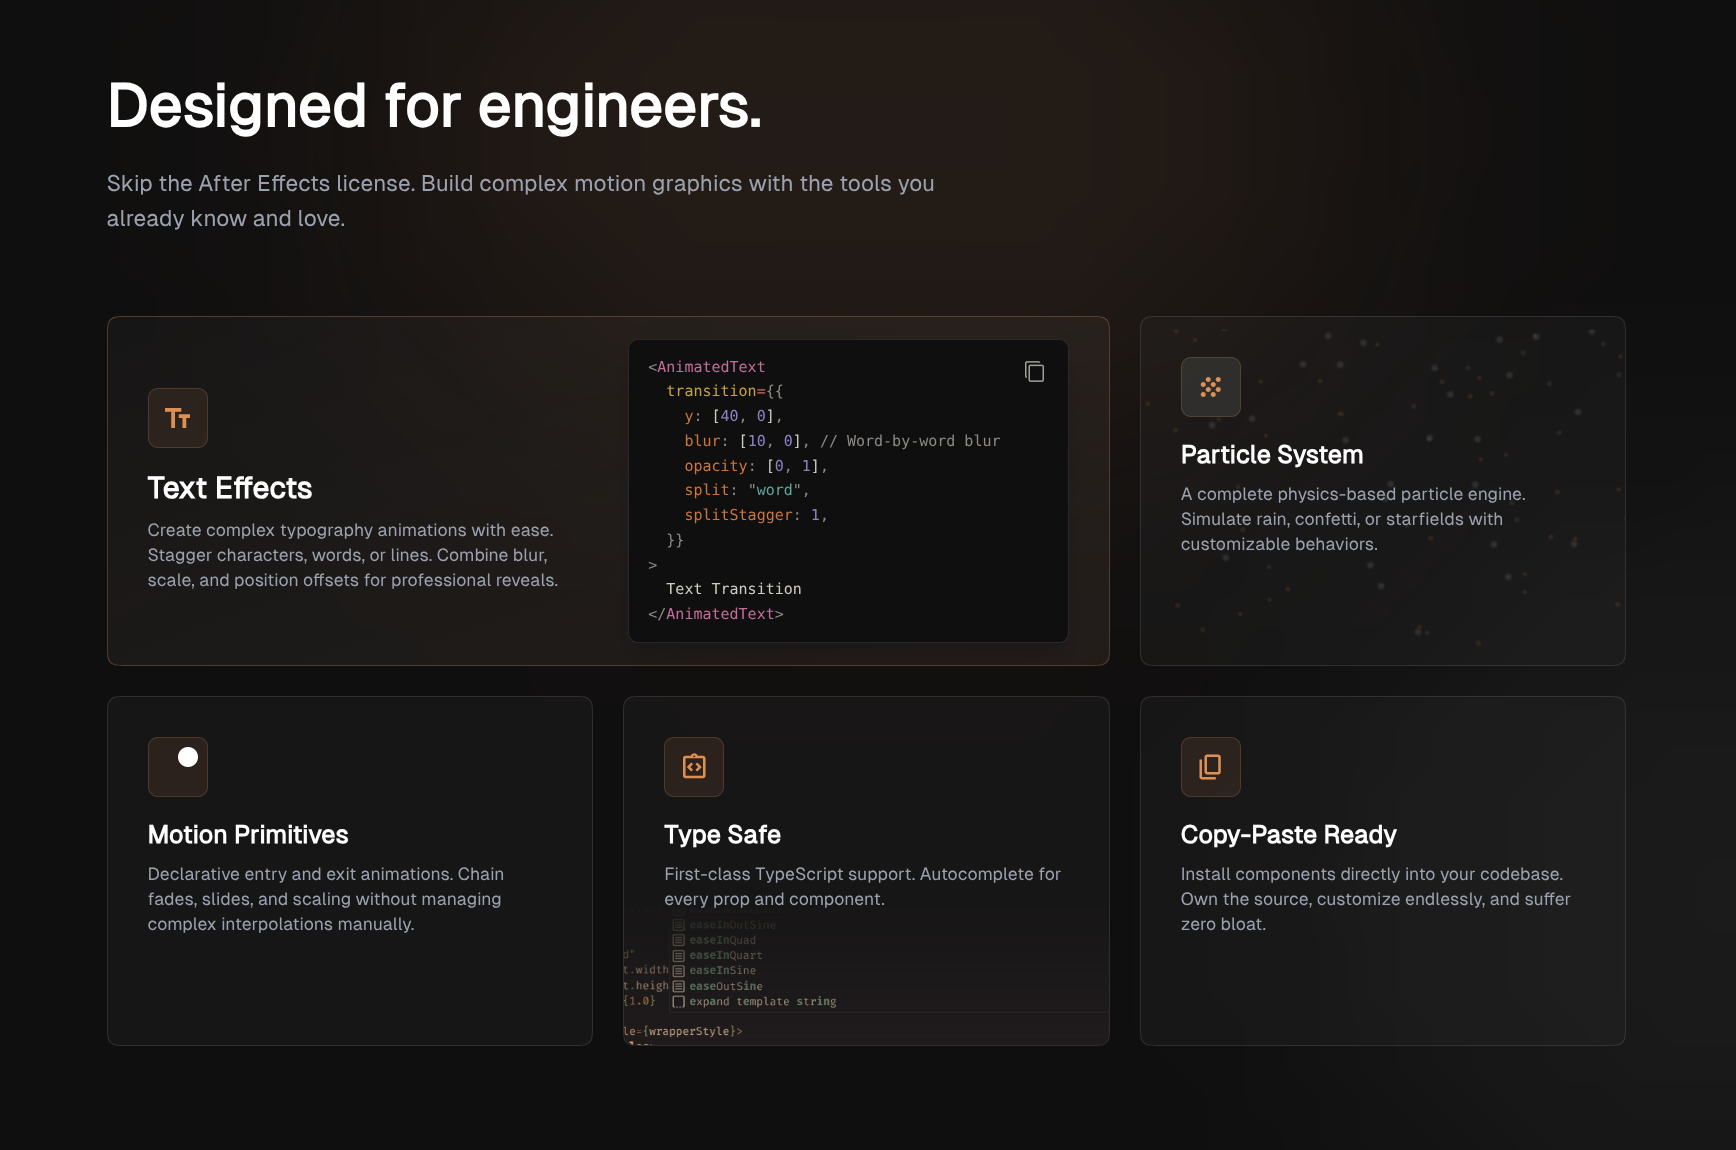Click the easeInQuad method icon in the autocomplete
1736x1150 pixels.
[x=679, y=940]
